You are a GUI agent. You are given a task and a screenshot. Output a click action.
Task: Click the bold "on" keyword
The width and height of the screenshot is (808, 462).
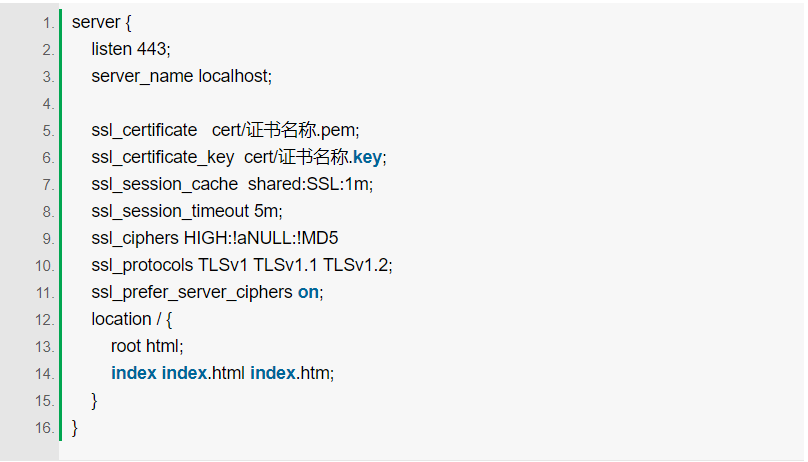click(x=308, y=292)
